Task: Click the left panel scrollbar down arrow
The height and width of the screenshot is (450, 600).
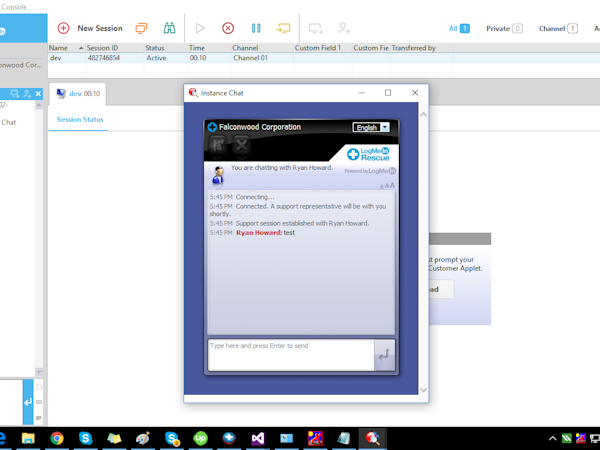Action: (39, 372)
